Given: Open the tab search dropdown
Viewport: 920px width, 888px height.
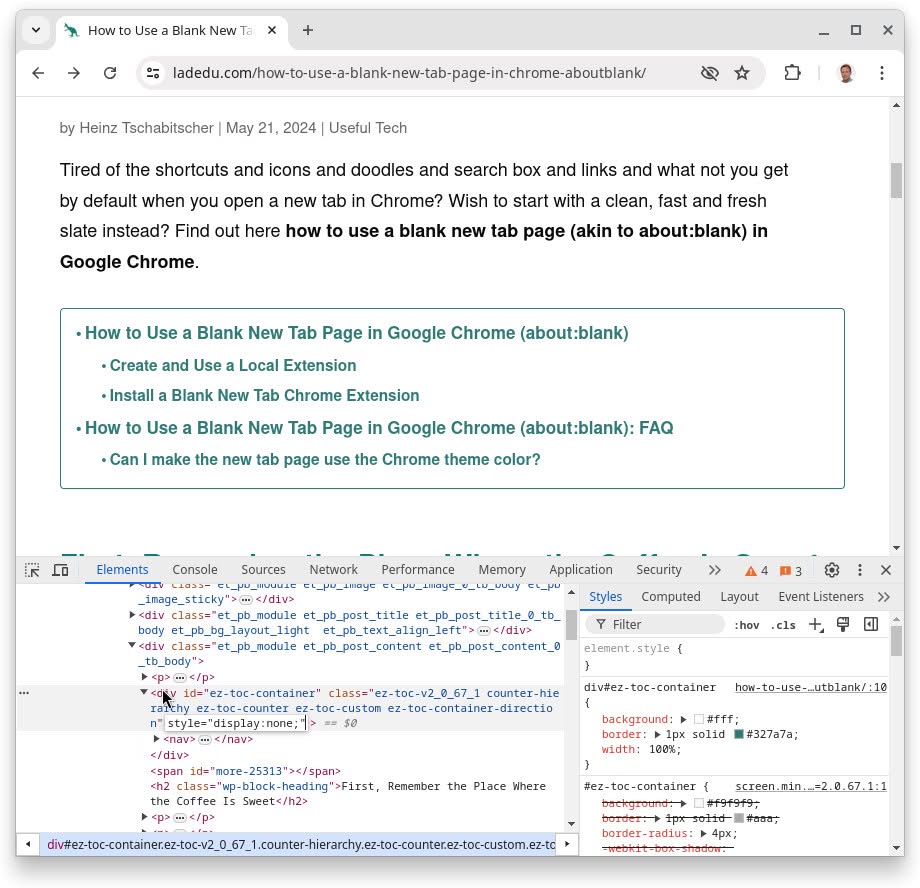Looking at the screenshot, I should [36, 30].
